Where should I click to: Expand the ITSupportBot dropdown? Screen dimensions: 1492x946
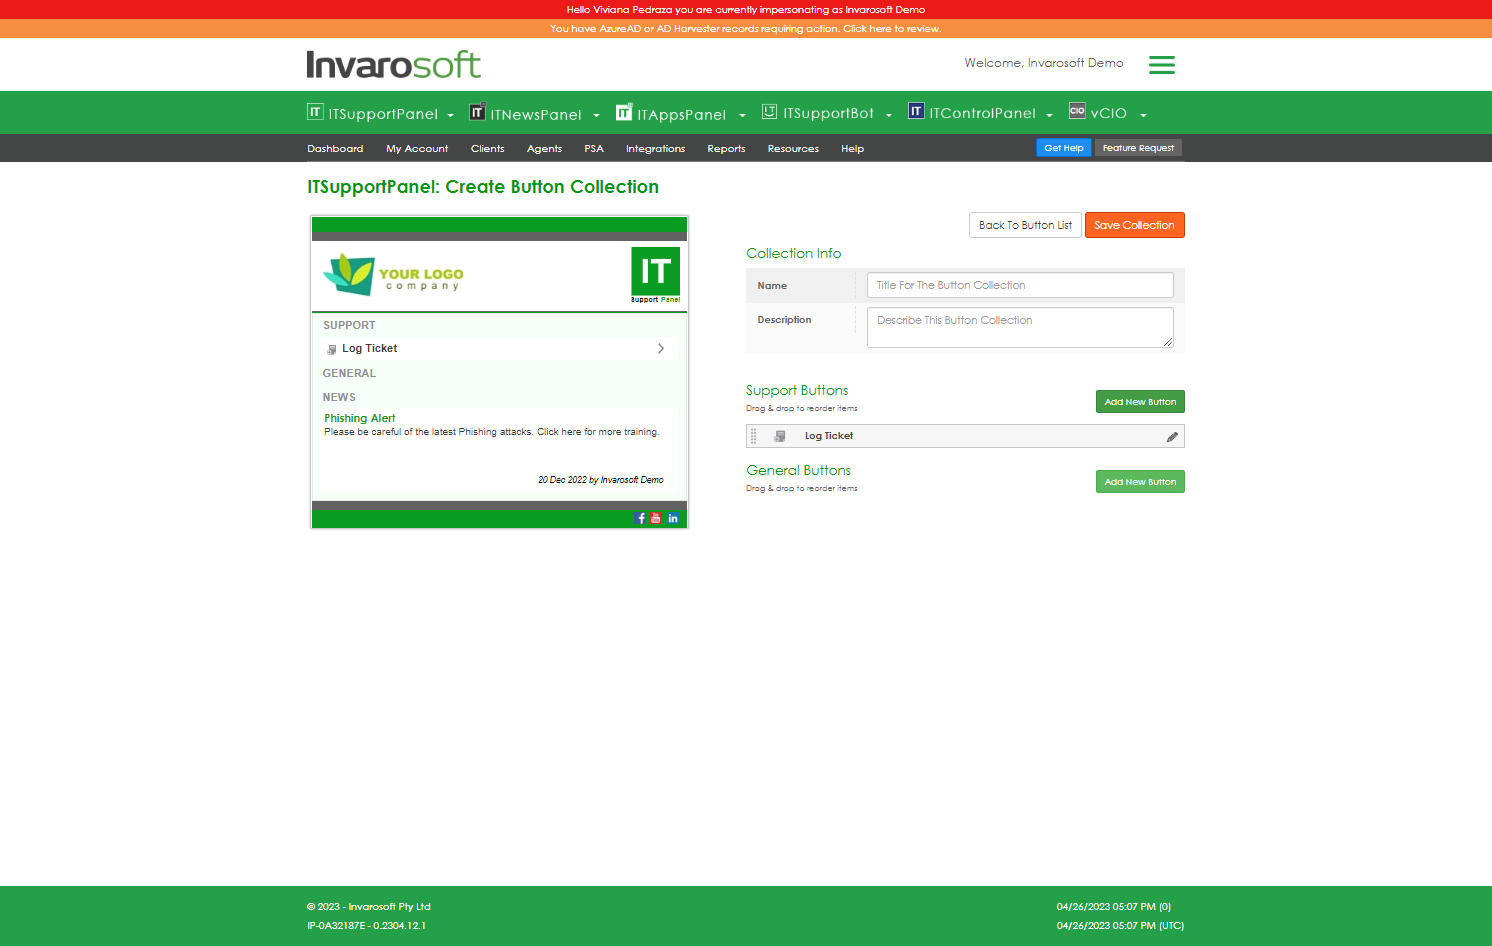888,115
